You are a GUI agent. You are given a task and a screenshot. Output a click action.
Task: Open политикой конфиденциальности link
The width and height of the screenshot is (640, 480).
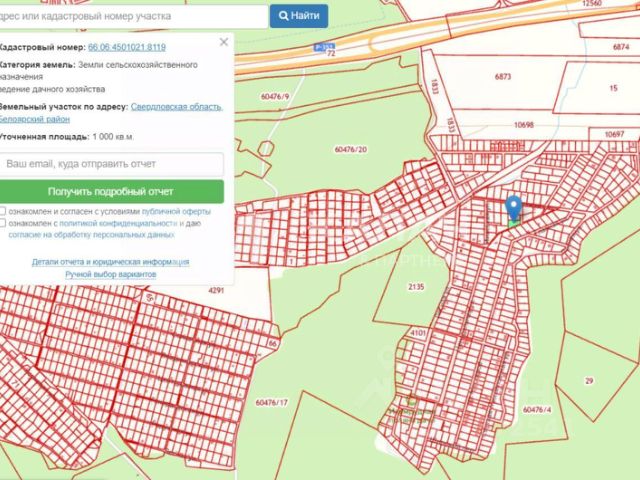118,223
